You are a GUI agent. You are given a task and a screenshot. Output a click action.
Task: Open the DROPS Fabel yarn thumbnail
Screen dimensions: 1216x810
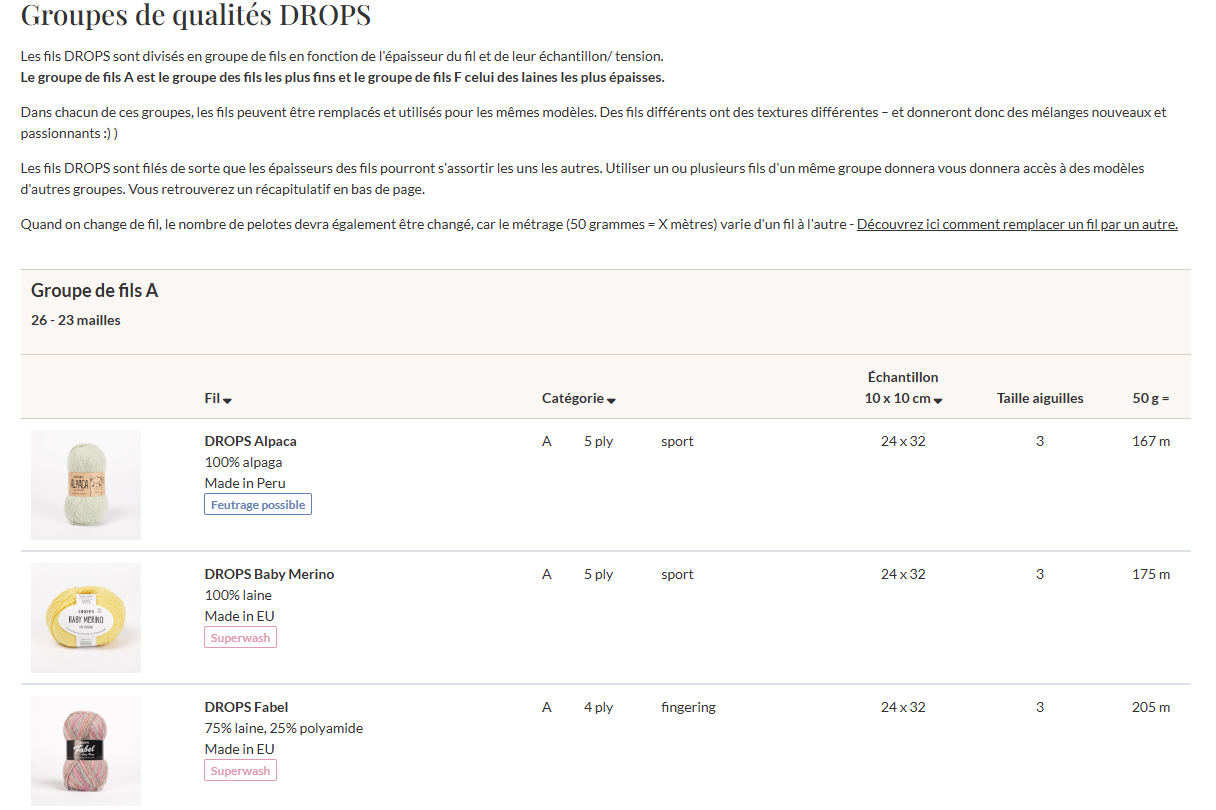(x=86, y=751)
